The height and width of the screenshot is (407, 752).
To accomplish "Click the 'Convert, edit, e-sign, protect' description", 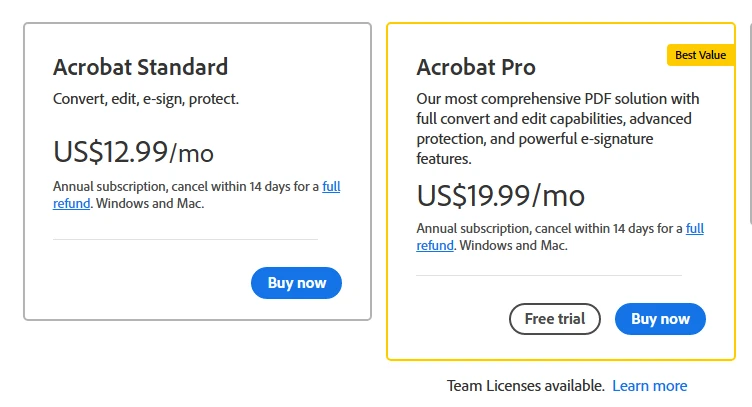I will coord(145,99).
